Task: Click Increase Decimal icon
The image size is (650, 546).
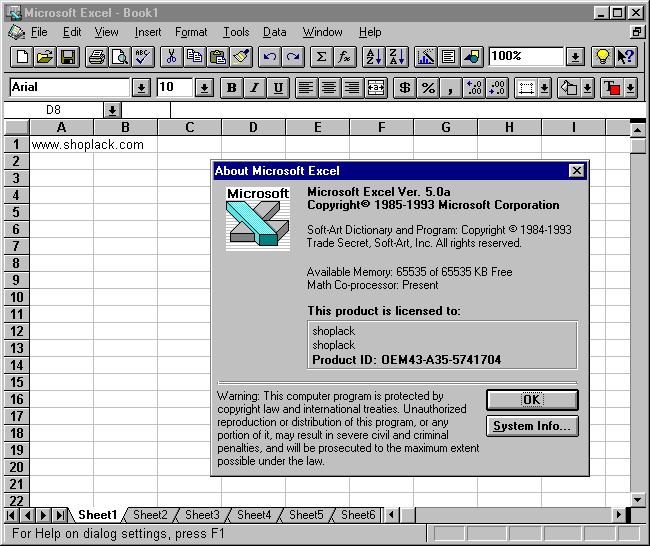Action: point(475,88)
